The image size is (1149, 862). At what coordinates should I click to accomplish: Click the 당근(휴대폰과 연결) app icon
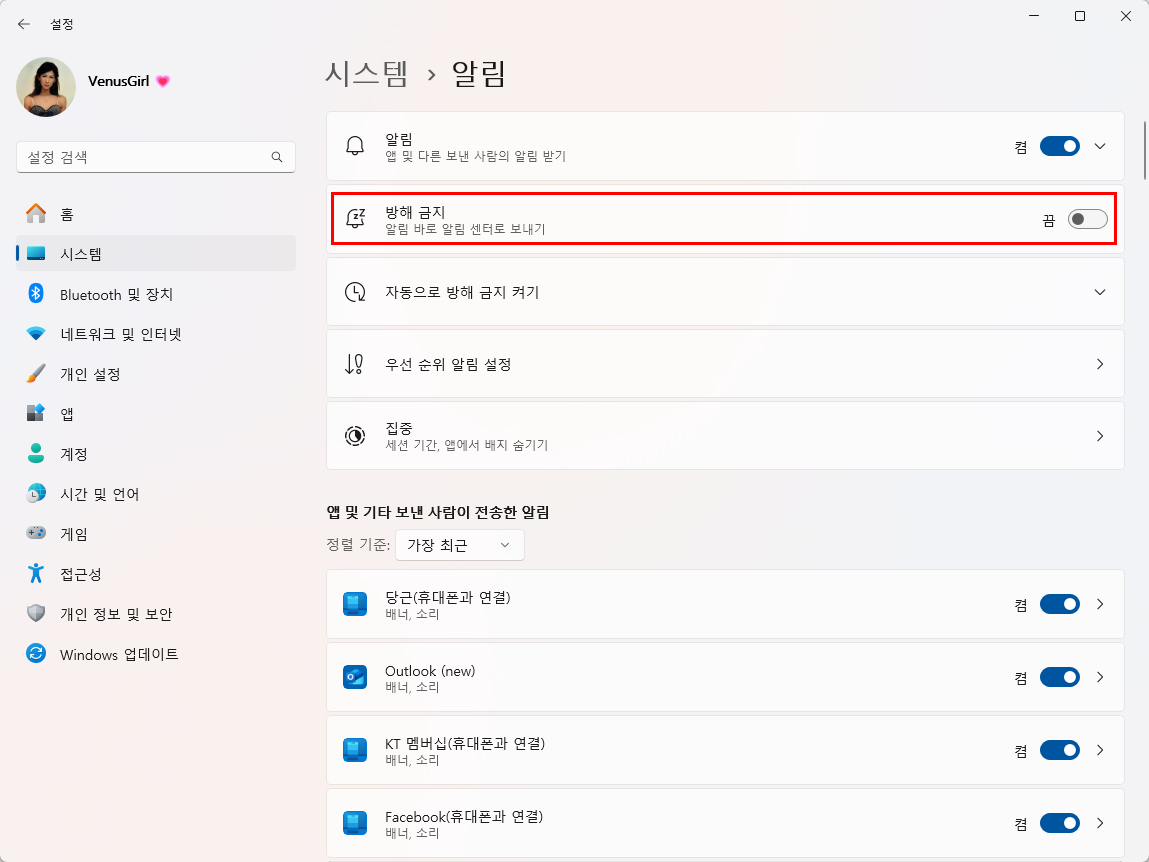(x=355, y=604)
